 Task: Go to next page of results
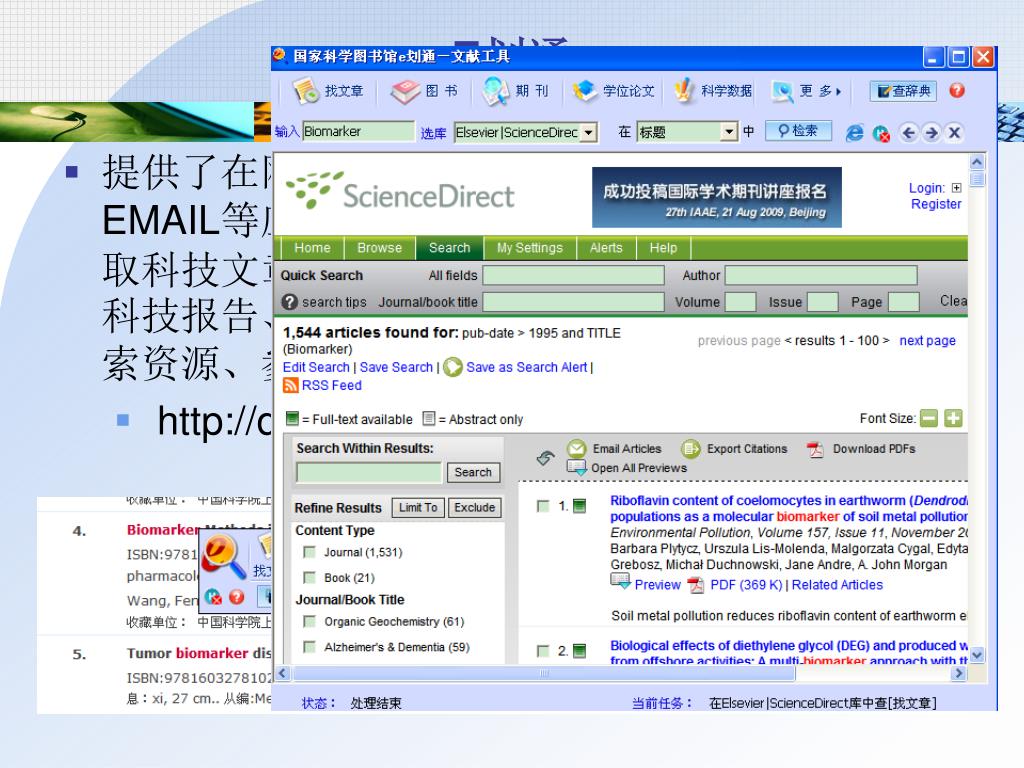927,341
